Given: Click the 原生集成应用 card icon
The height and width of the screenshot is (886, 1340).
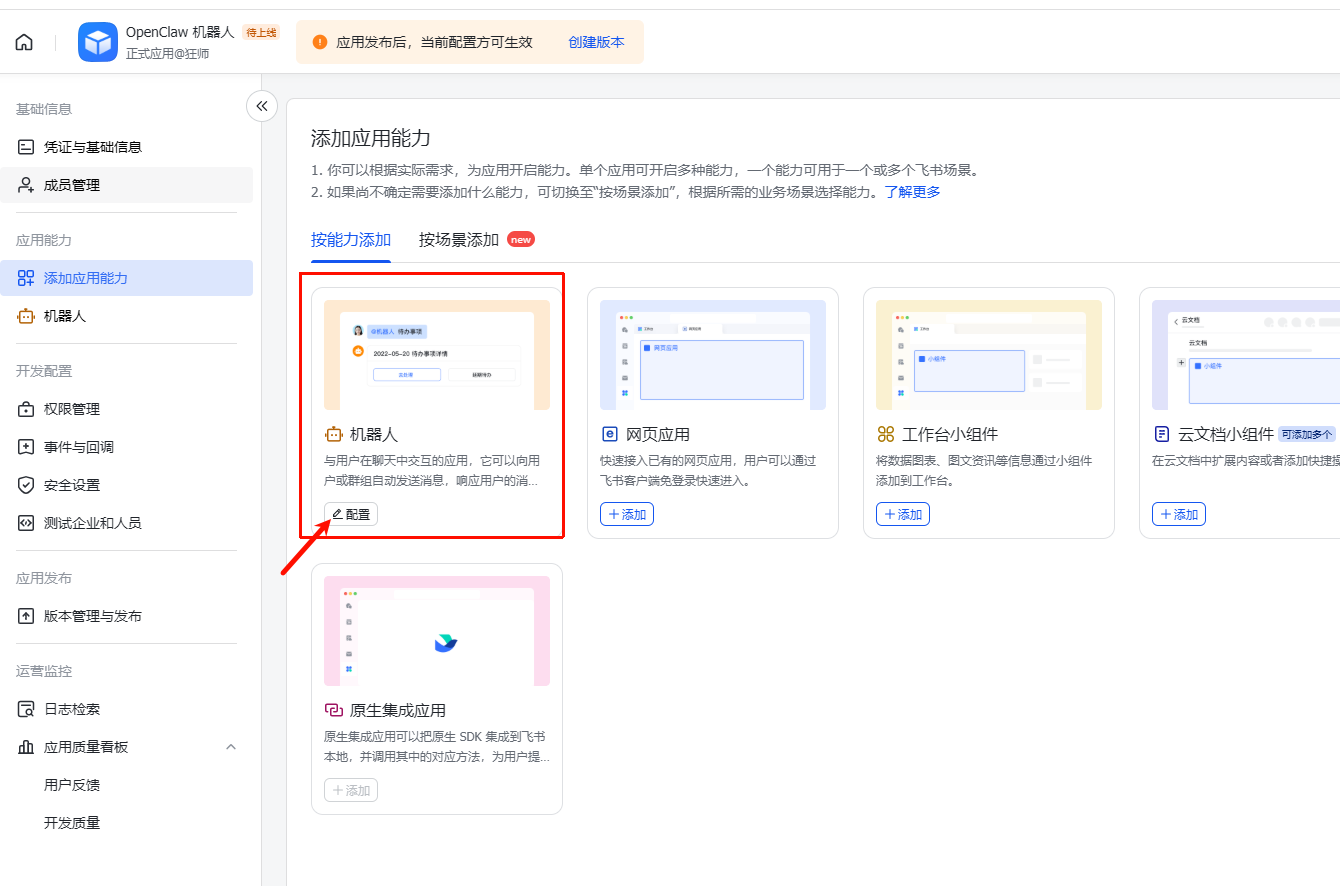Looking at the screenshot, I should 333,710.
